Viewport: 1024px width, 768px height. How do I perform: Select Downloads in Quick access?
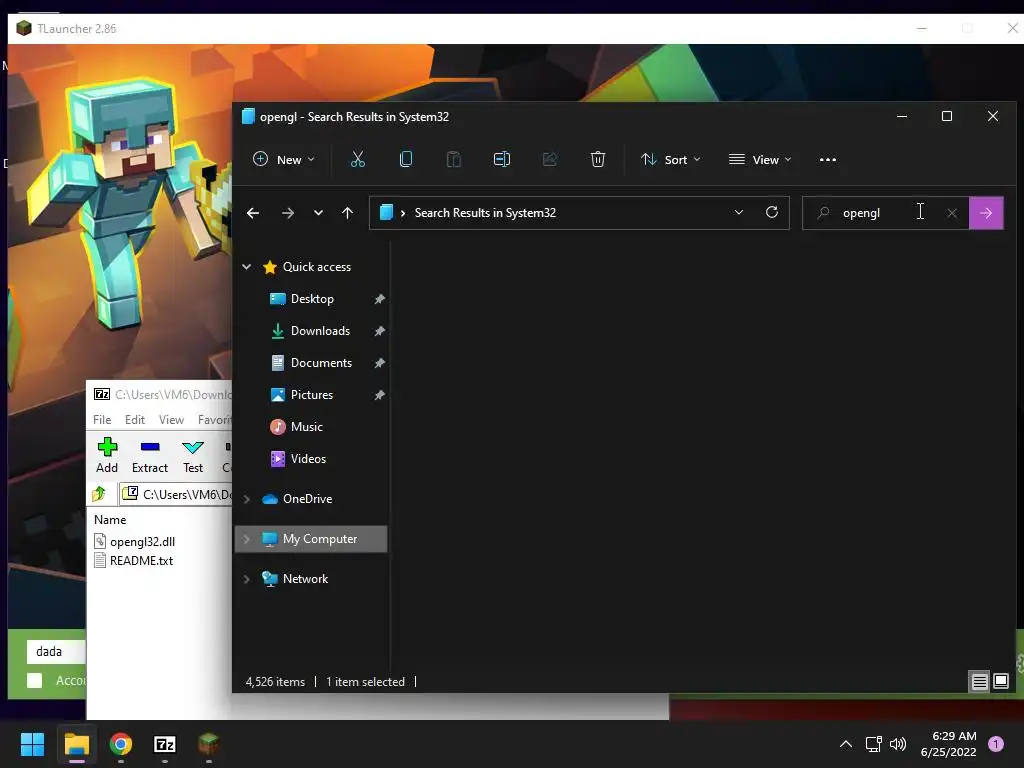click(320, 330)
